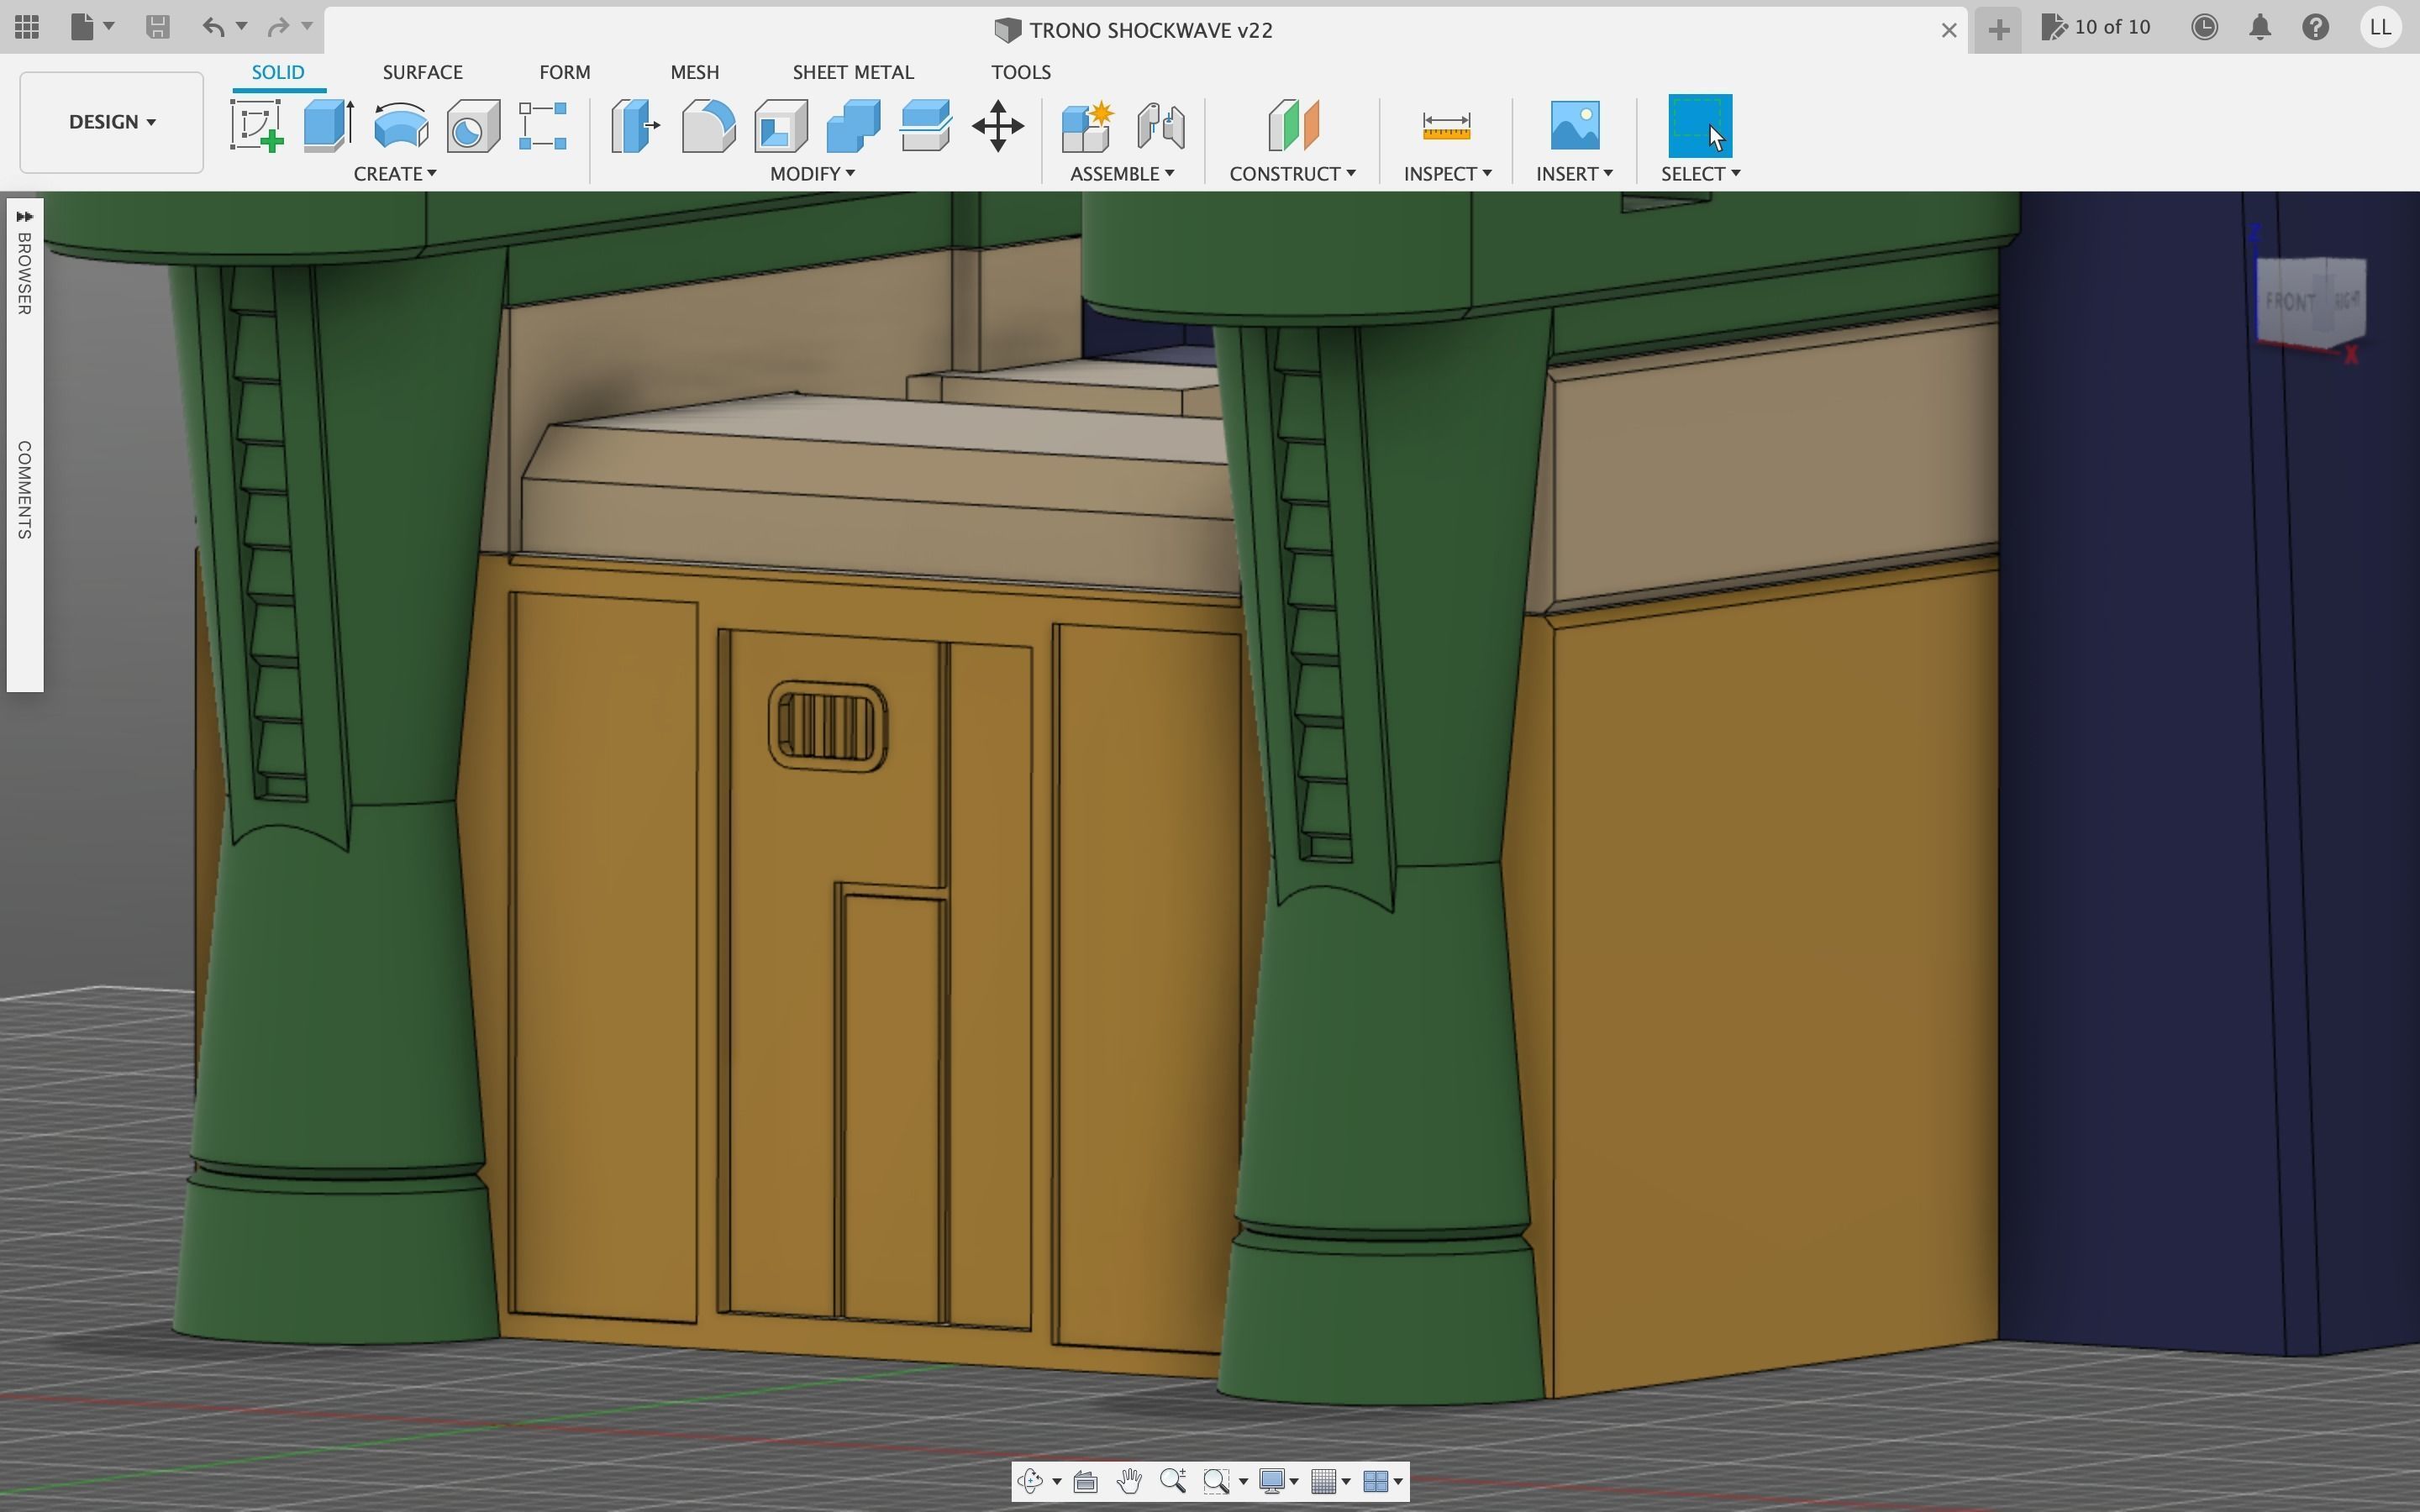Viewport: 2420px width, 1512px height.
Task: Open the File menu icon
Action: (82, 27)
